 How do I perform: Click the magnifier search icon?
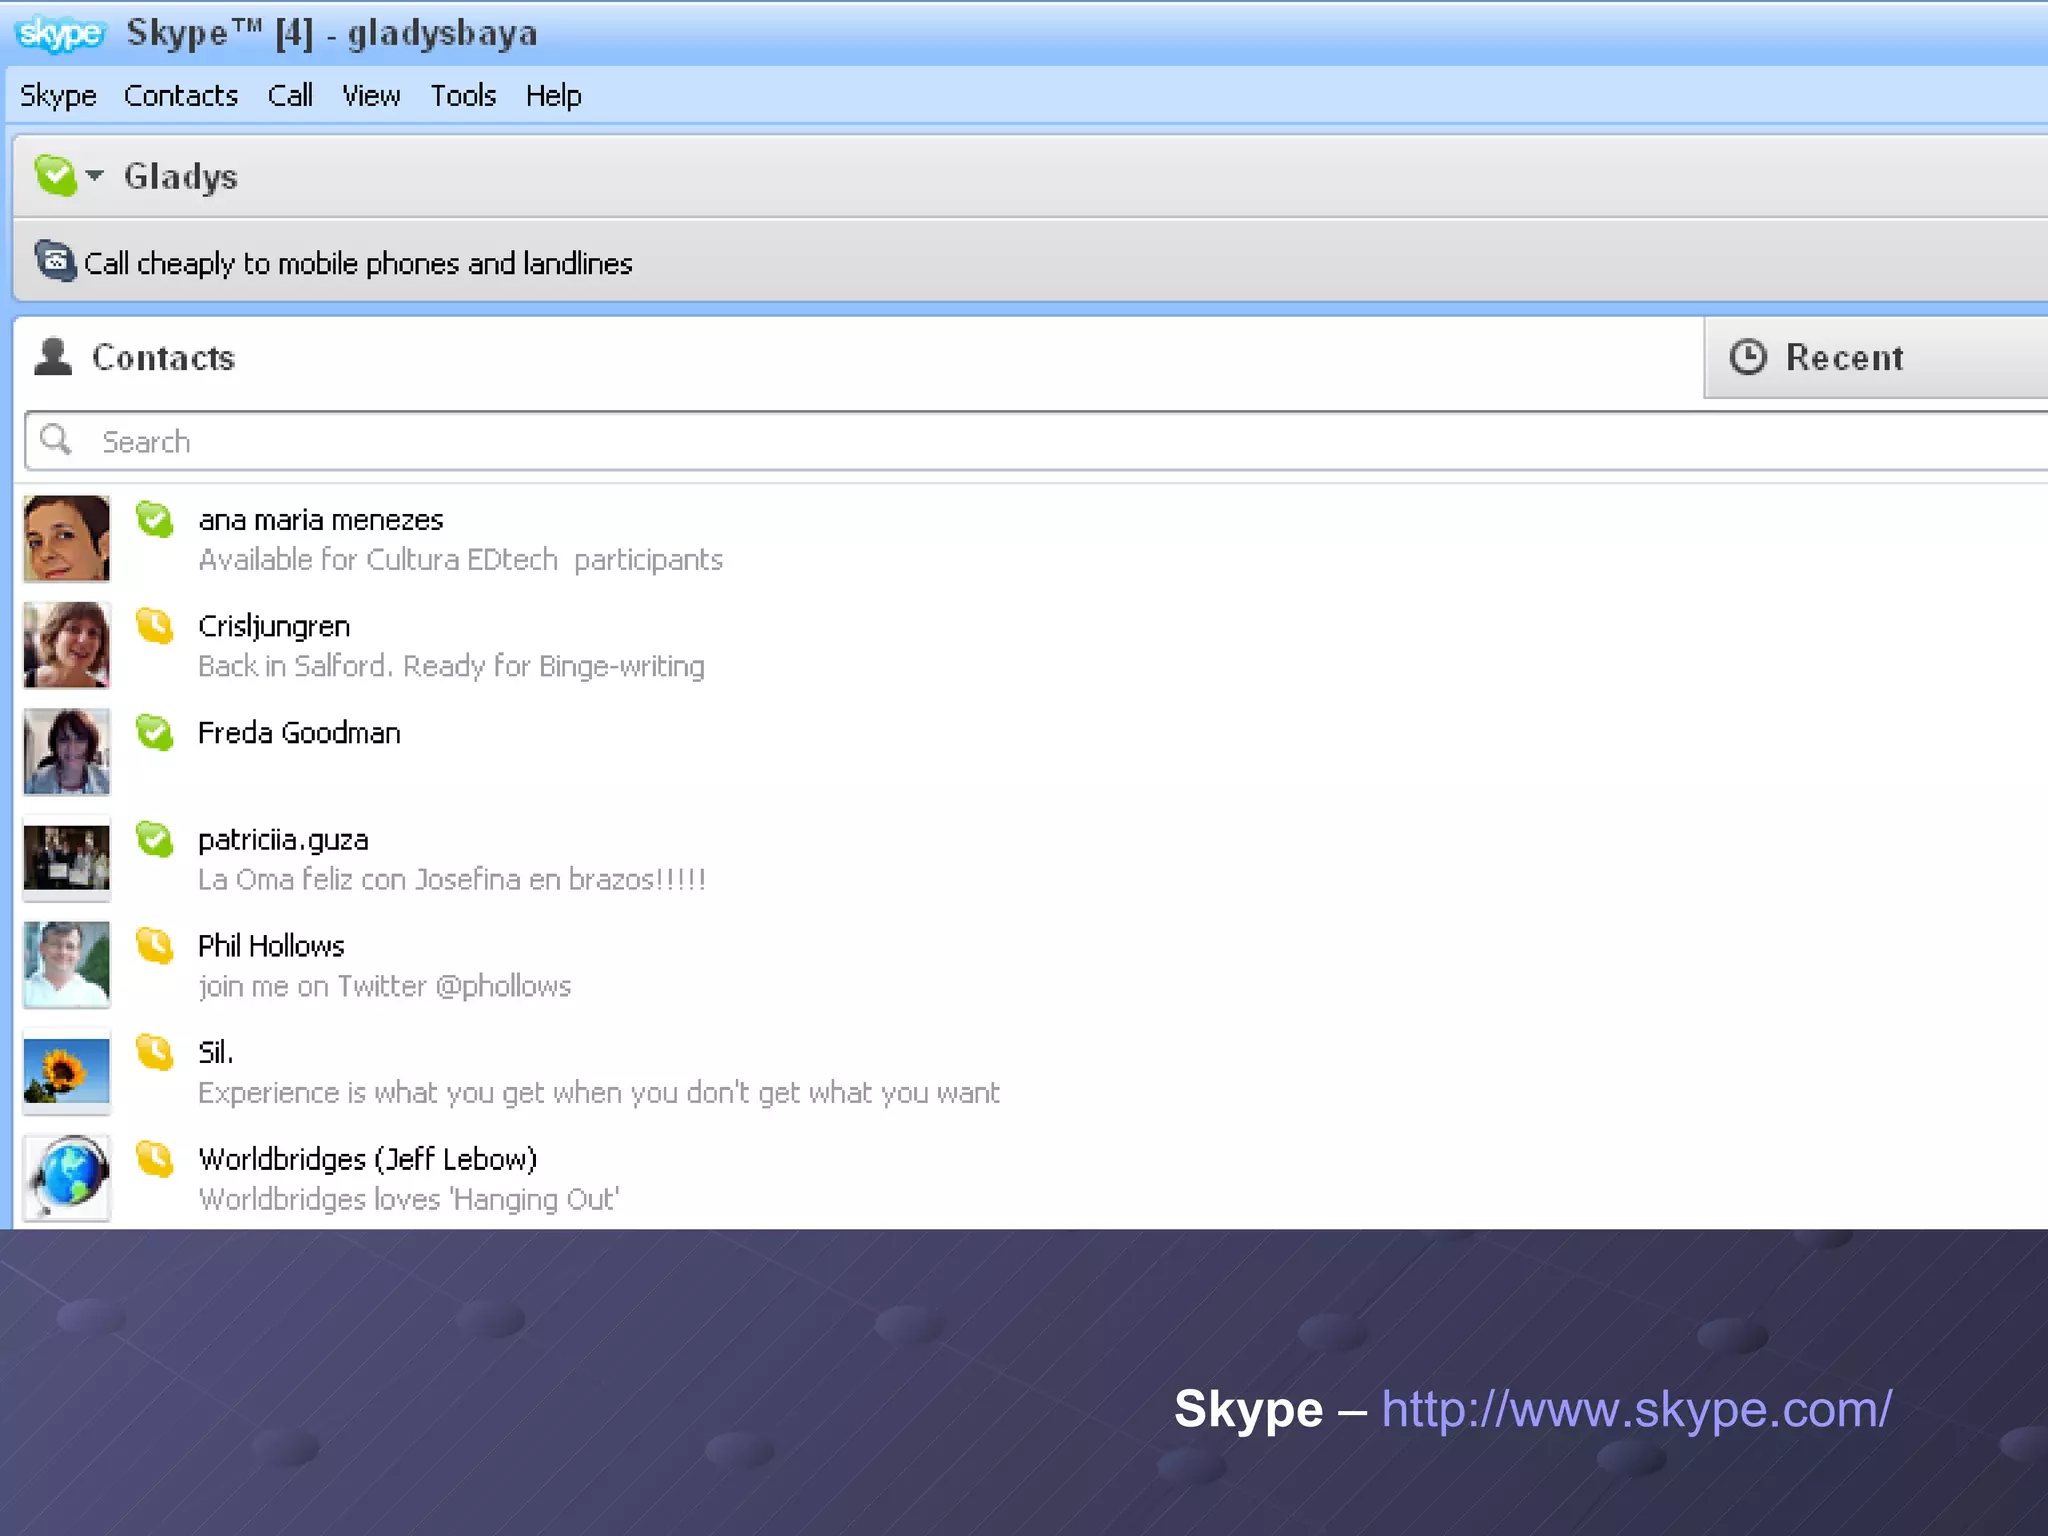56,440
